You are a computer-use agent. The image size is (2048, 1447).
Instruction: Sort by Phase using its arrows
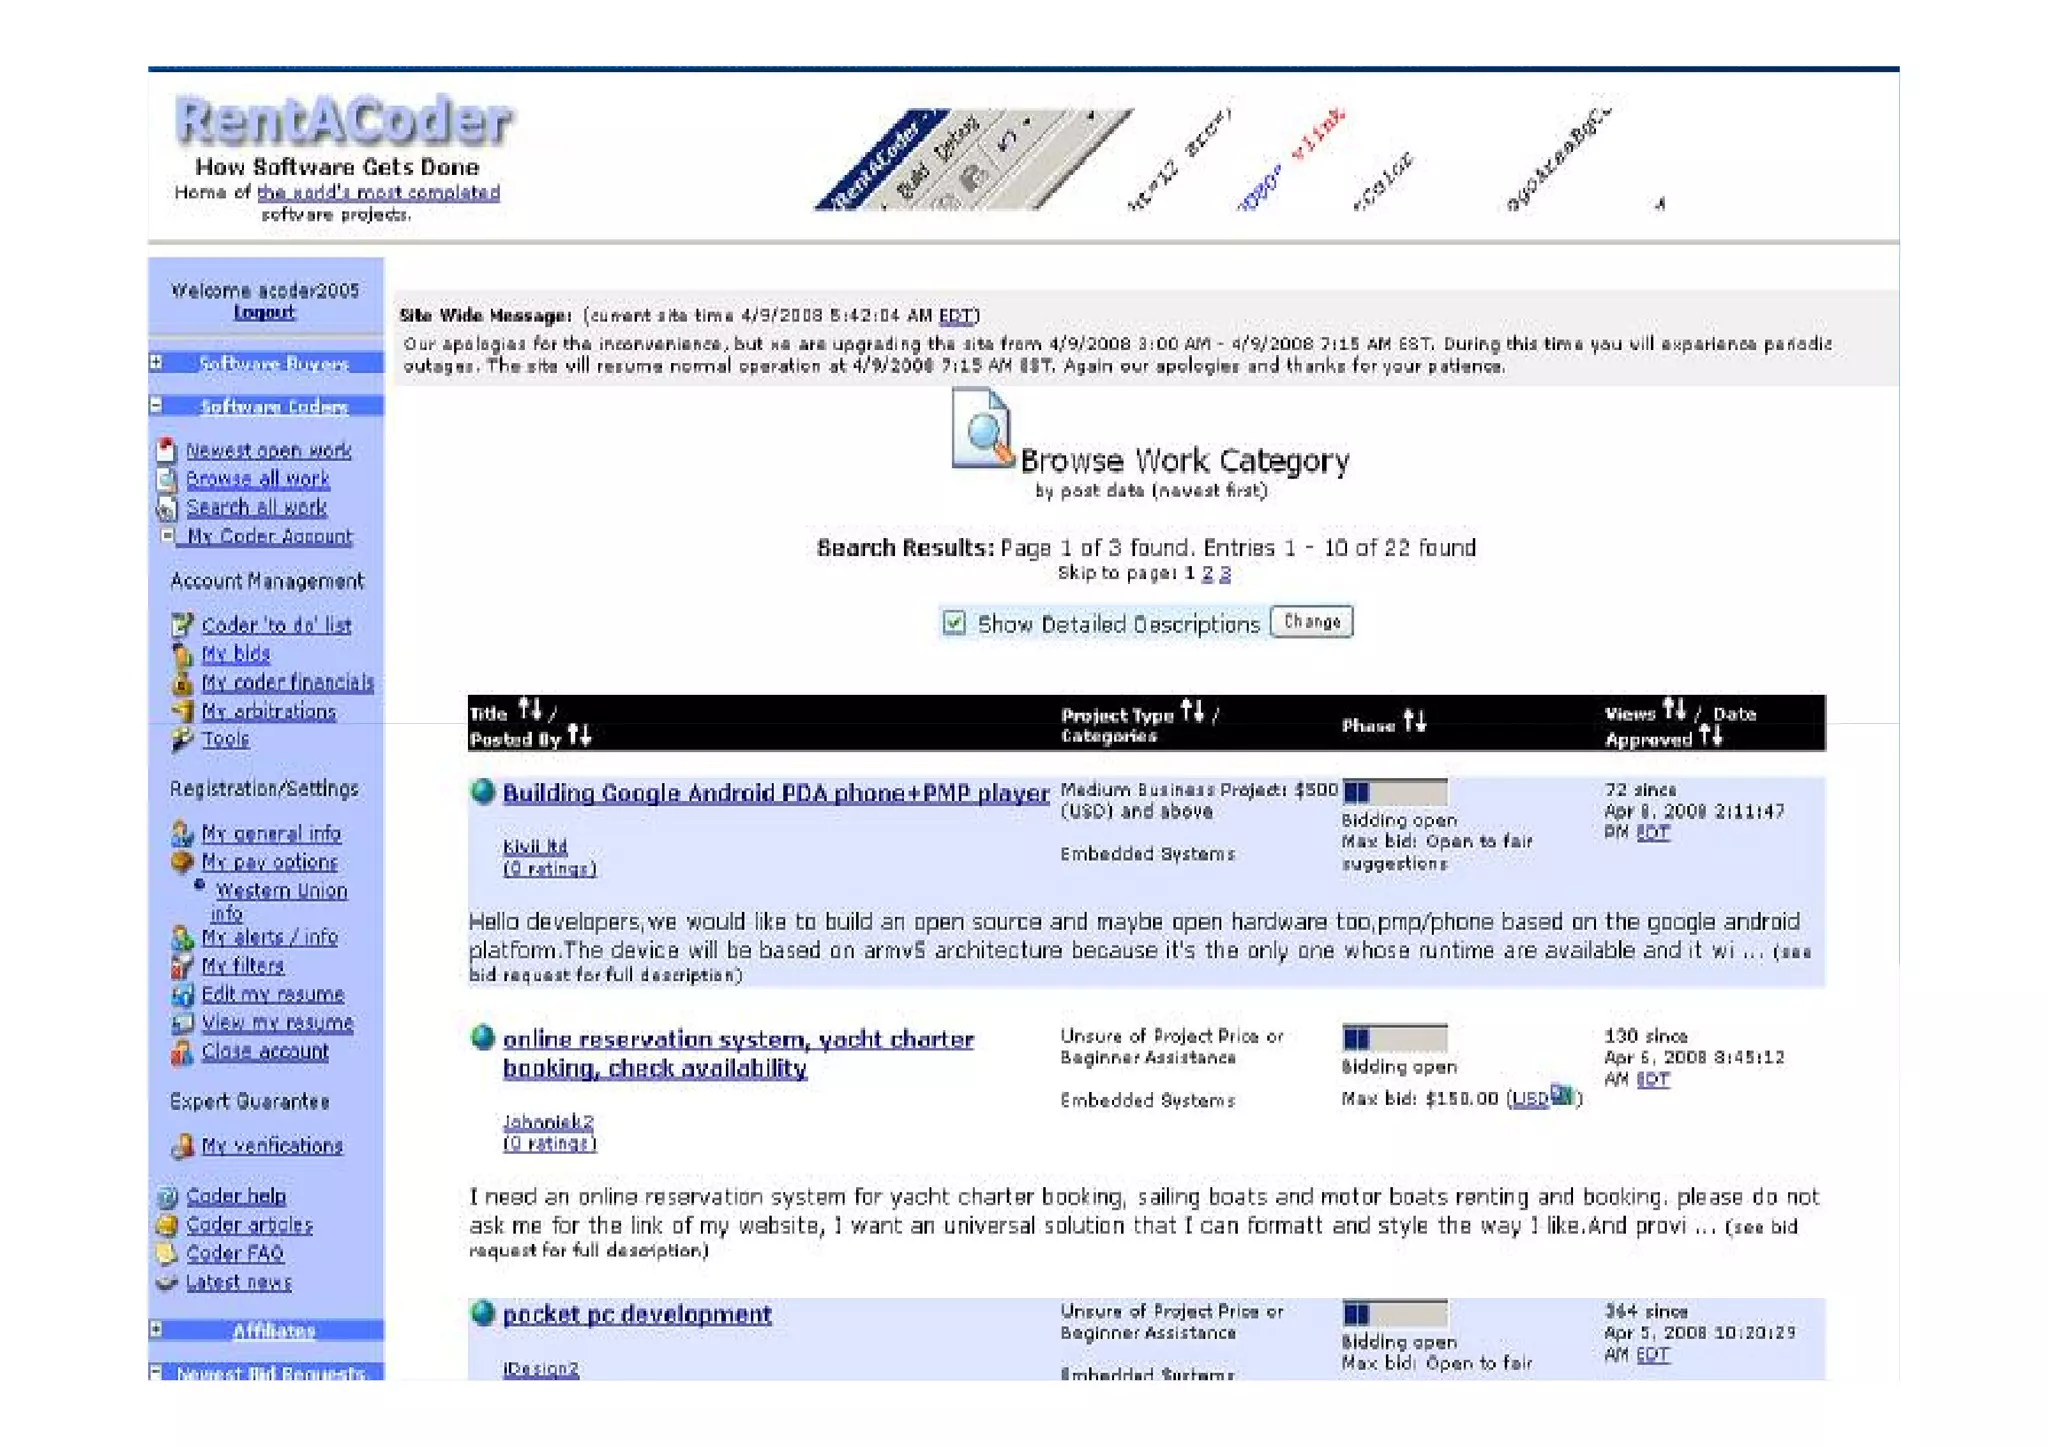pos(1415,721)
